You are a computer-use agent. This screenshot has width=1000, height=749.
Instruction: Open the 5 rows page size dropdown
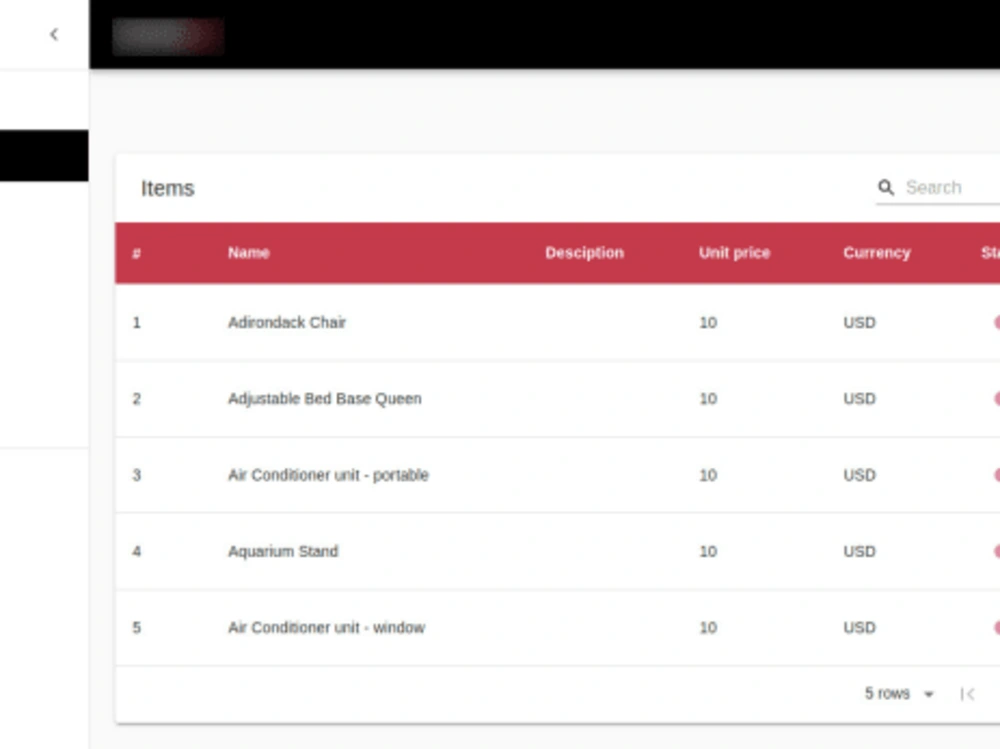tap(899, 693)
